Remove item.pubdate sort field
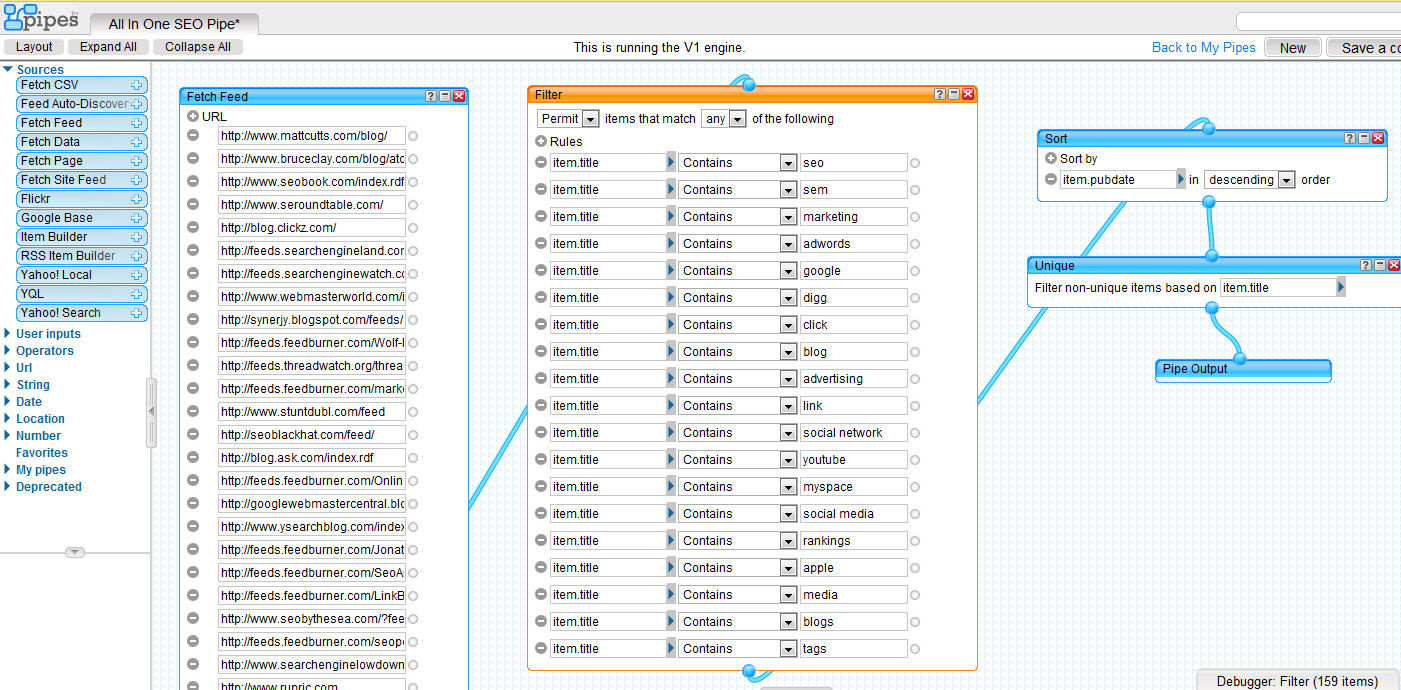Viewport: 1401px width, 690px height. tap(1051, 179)
